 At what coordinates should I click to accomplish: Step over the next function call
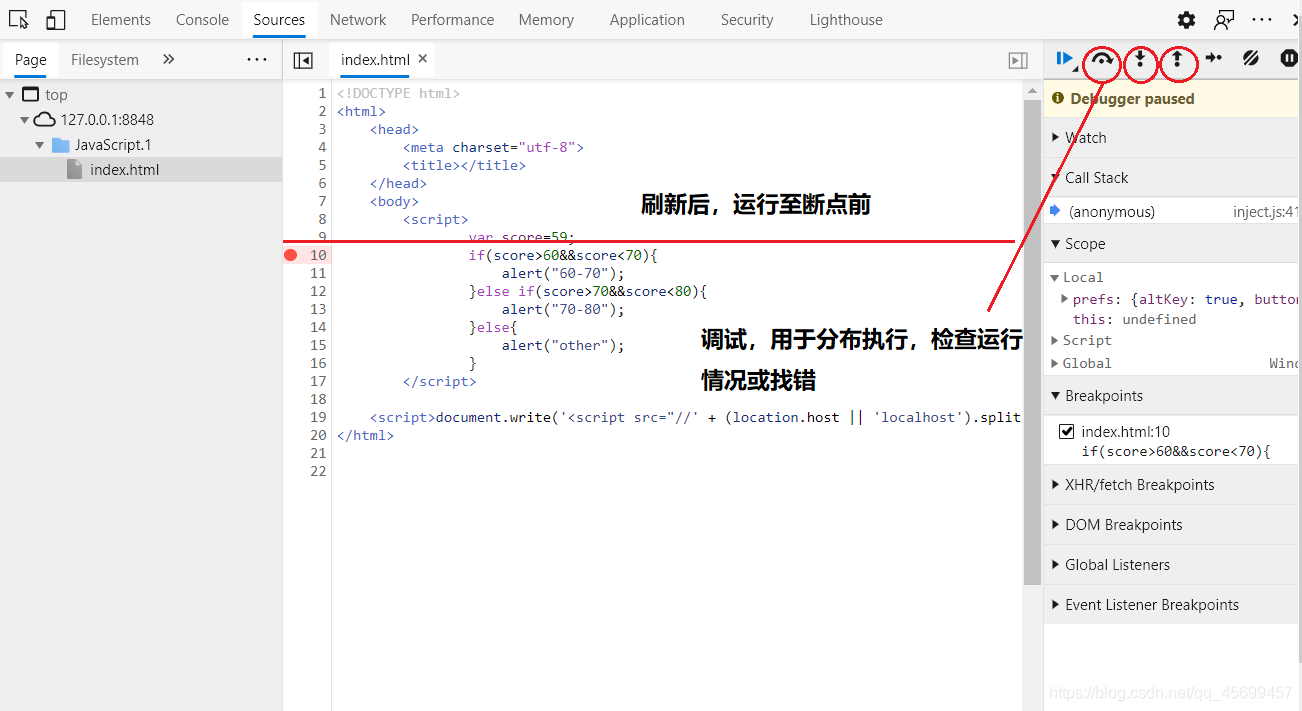pyautogui.click(x=1102, y=60)
